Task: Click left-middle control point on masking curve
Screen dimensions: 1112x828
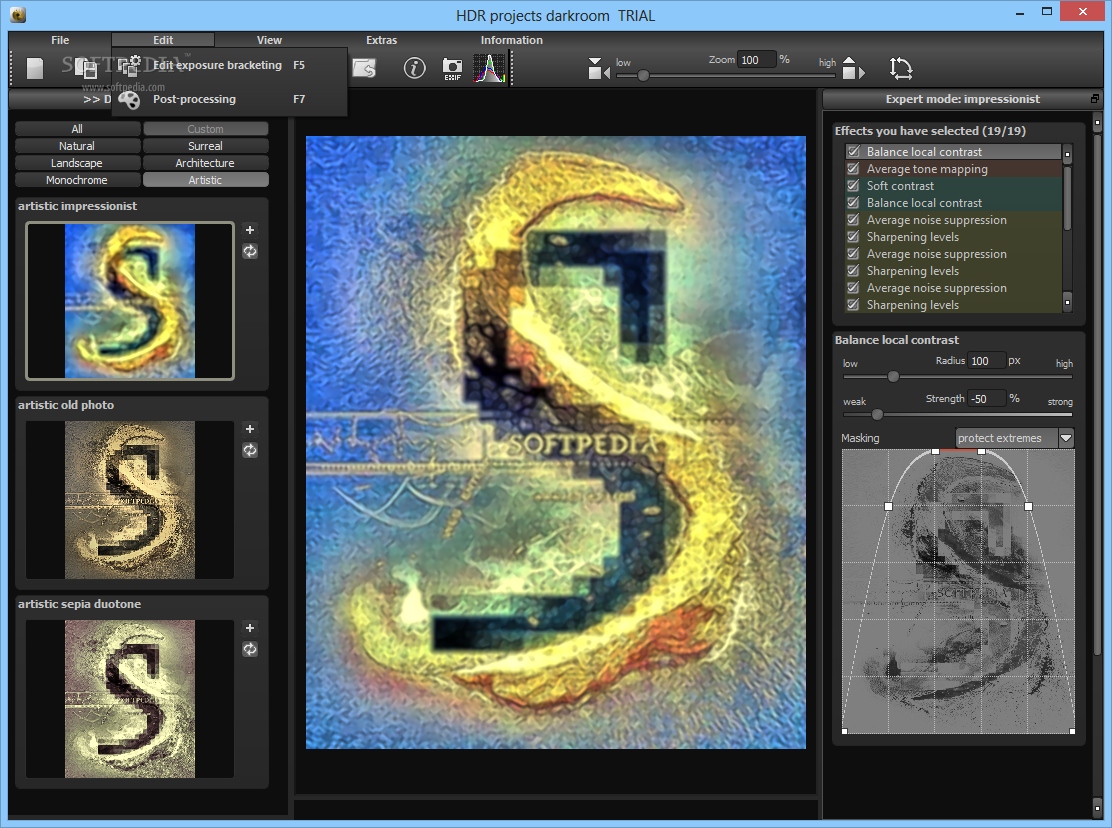Action: click(x=889, y=507)
